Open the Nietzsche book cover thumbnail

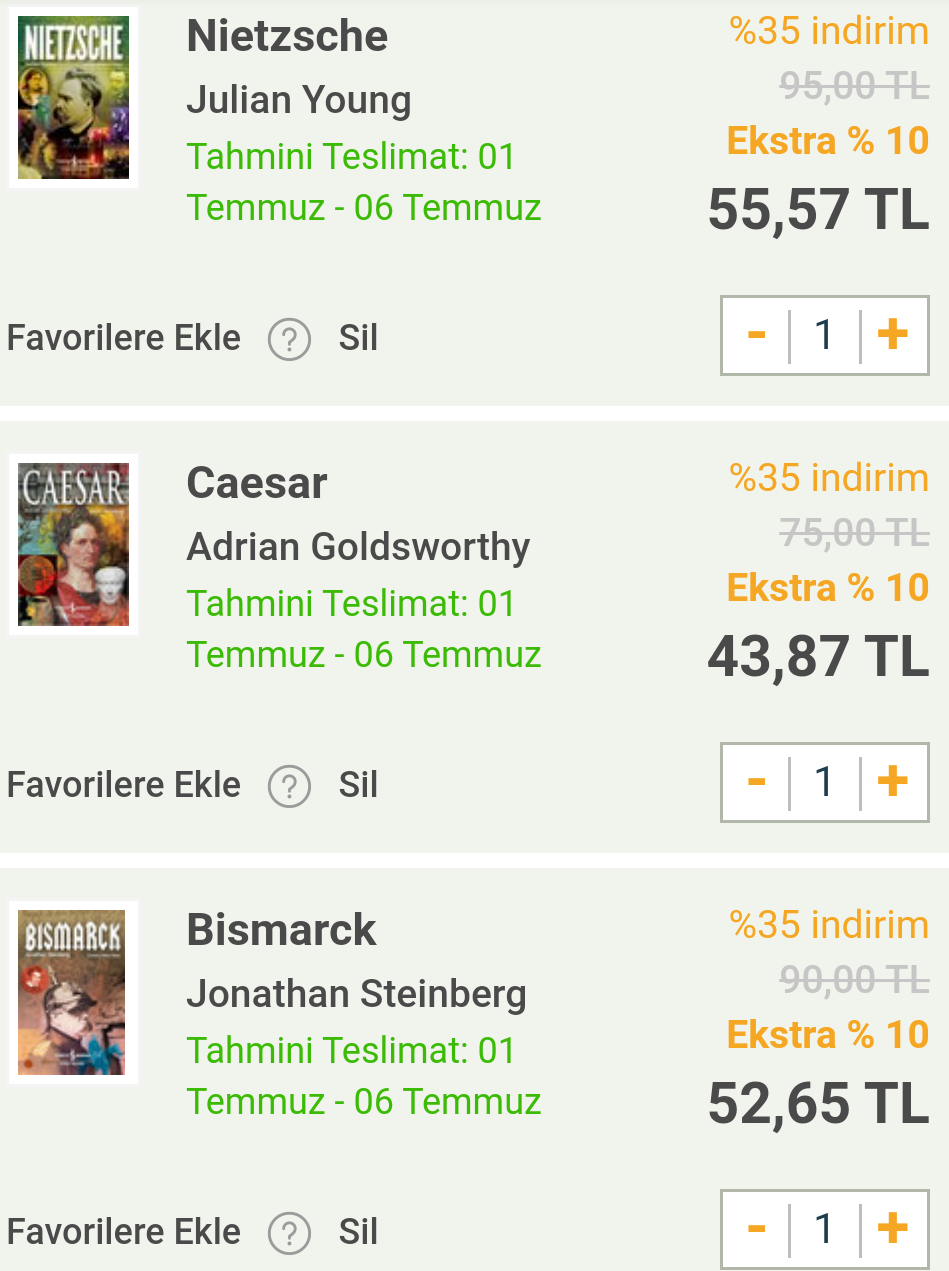point(73,97)
